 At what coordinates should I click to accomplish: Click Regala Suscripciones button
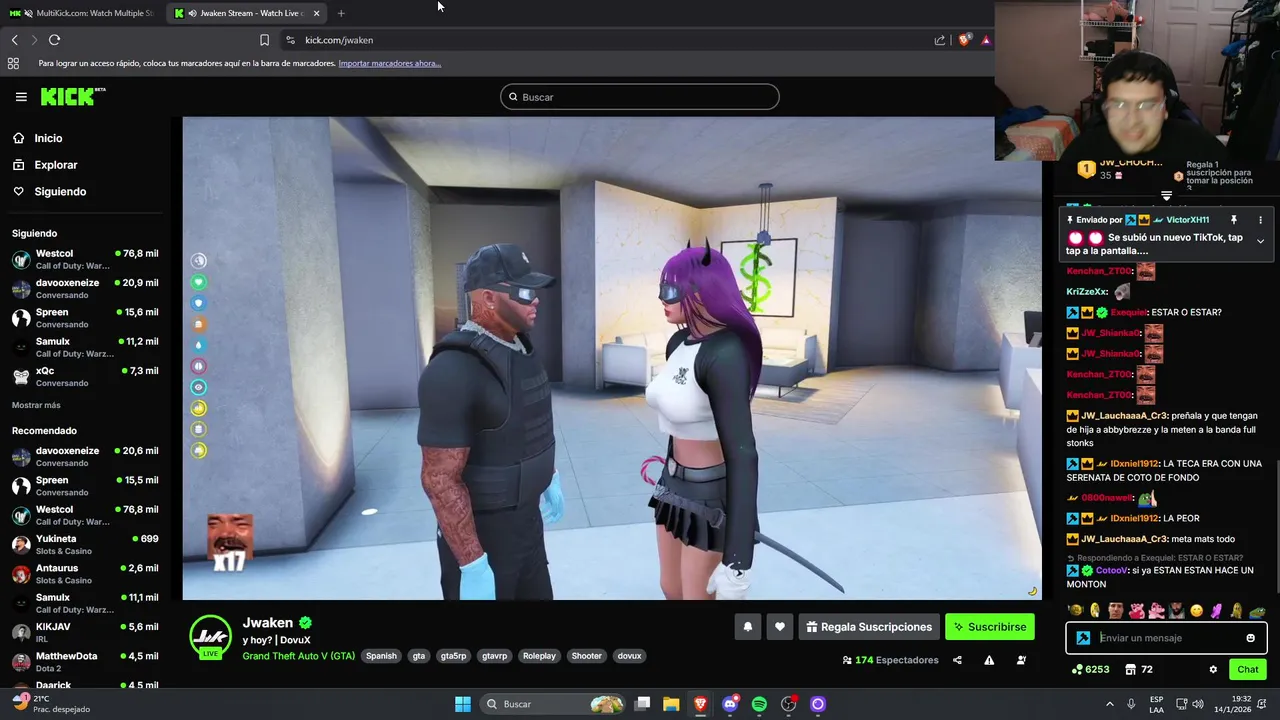(x=868, y=627)
